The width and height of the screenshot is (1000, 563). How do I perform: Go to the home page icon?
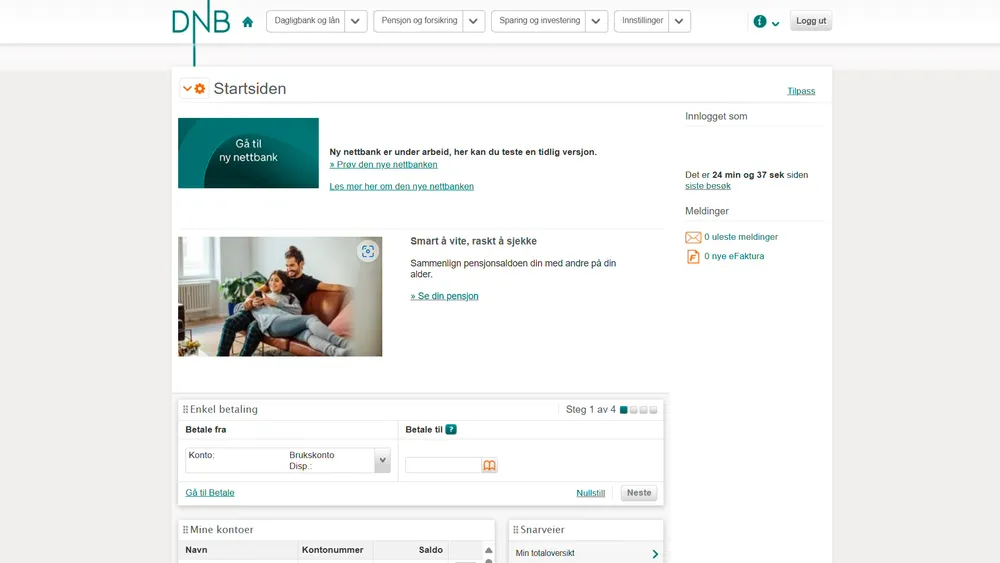(248, 22)
